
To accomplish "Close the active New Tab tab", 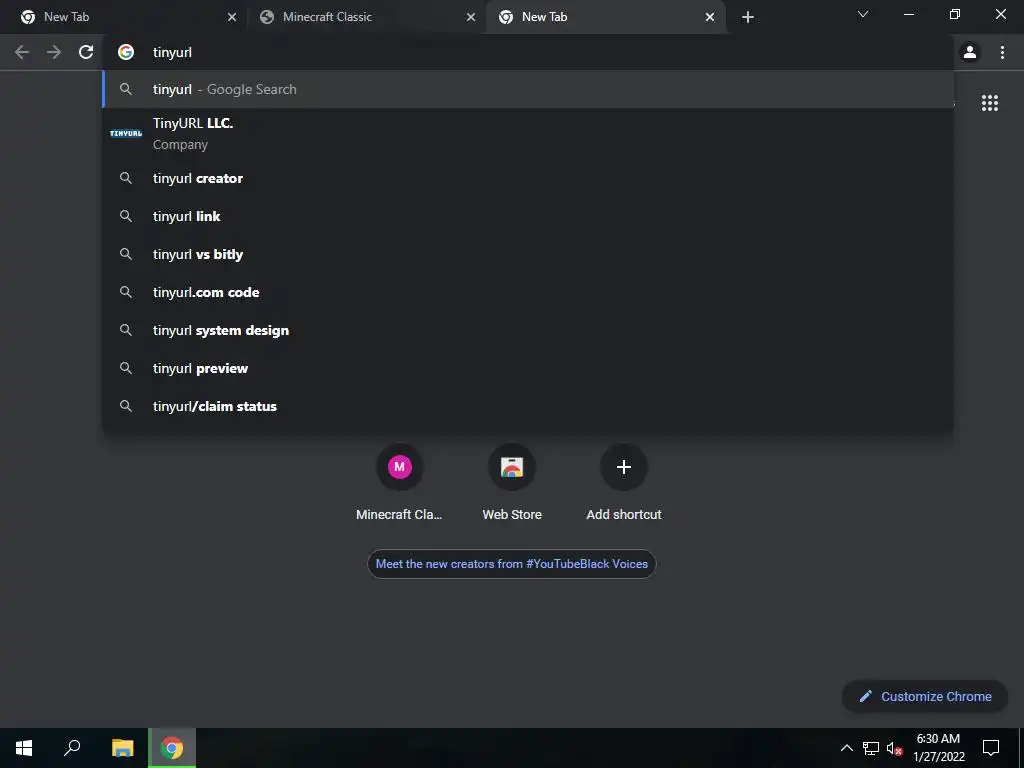I will (710, 17).
